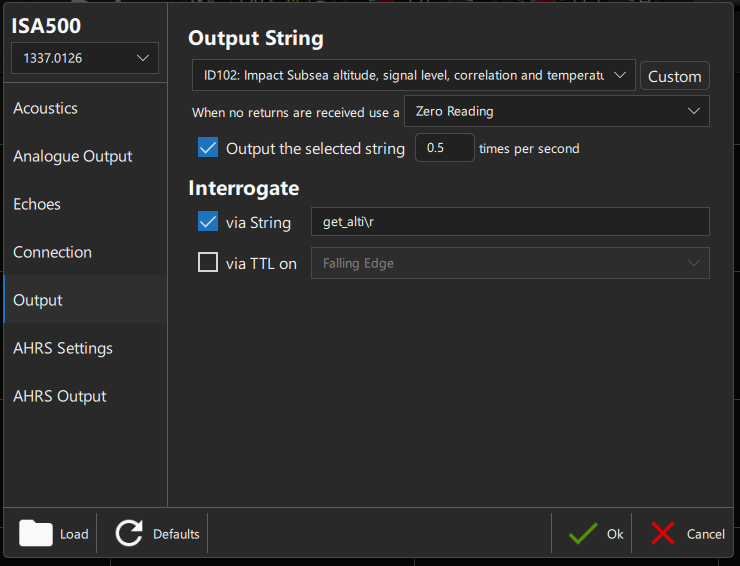
Task: Go to the Echoes tab
Action: point(37,204)
